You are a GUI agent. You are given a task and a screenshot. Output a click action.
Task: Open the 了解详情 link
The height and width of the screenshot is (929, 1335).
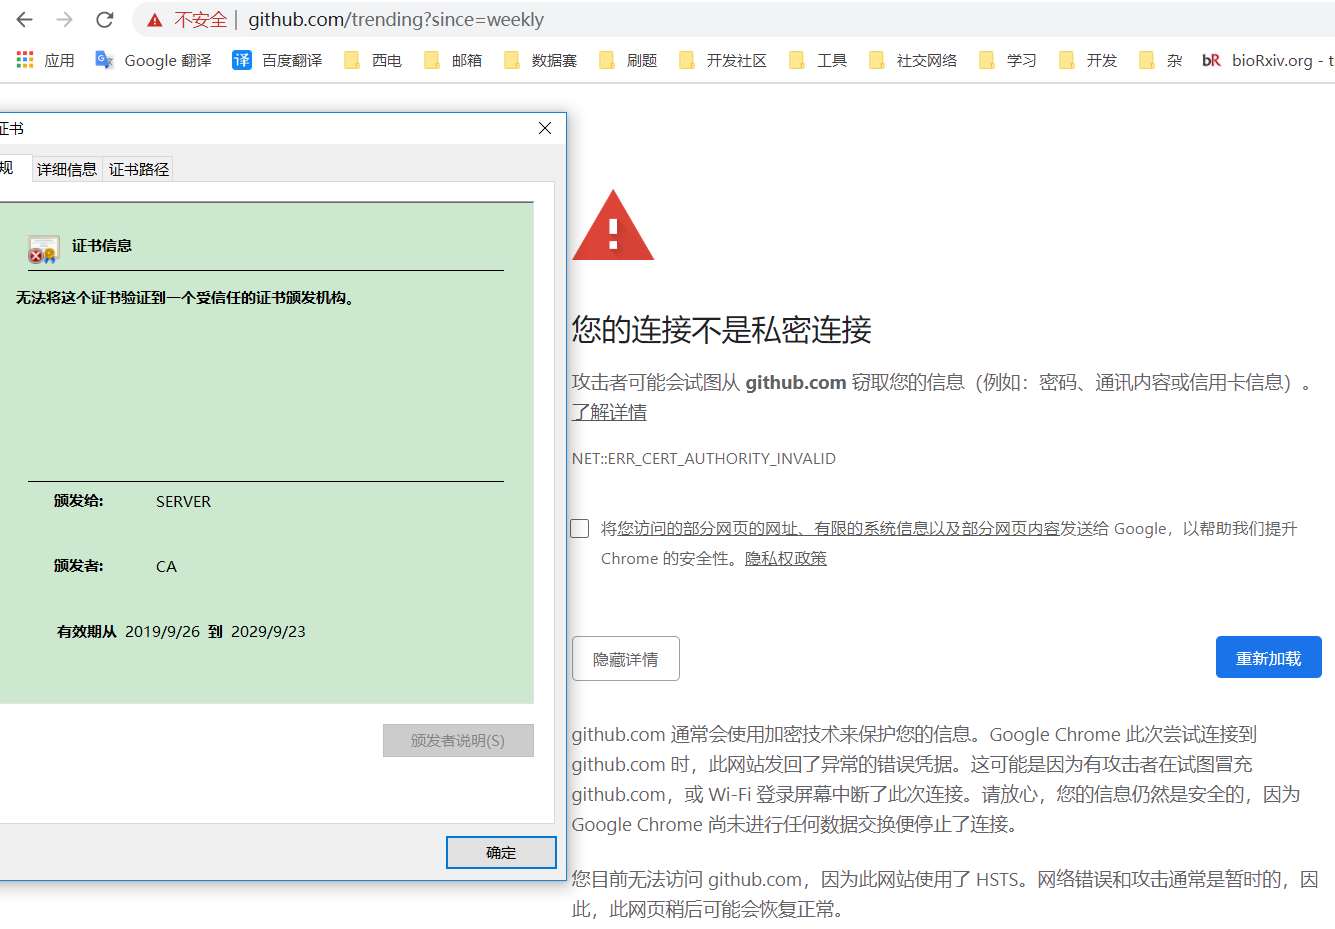[609, 412]
